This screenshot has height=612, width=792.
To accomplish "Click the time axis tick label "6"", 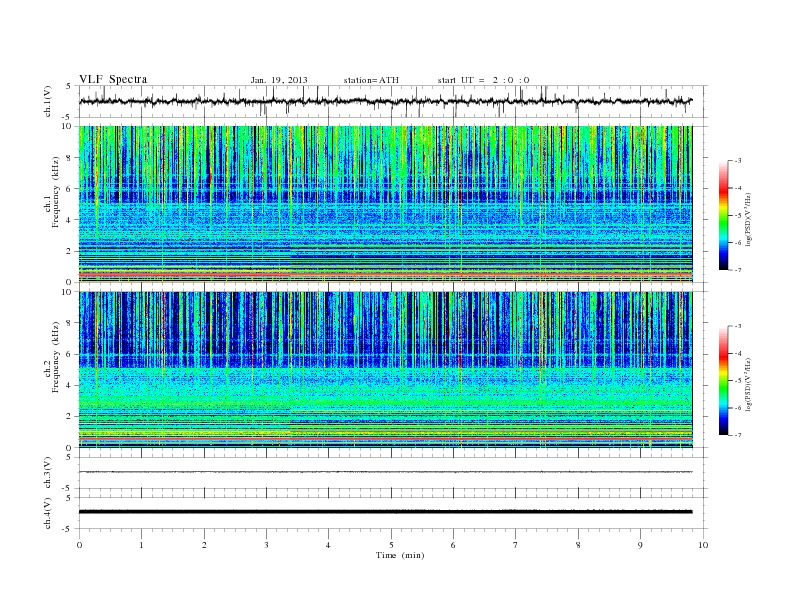I will pyautogui.click(x=453, y=545).
